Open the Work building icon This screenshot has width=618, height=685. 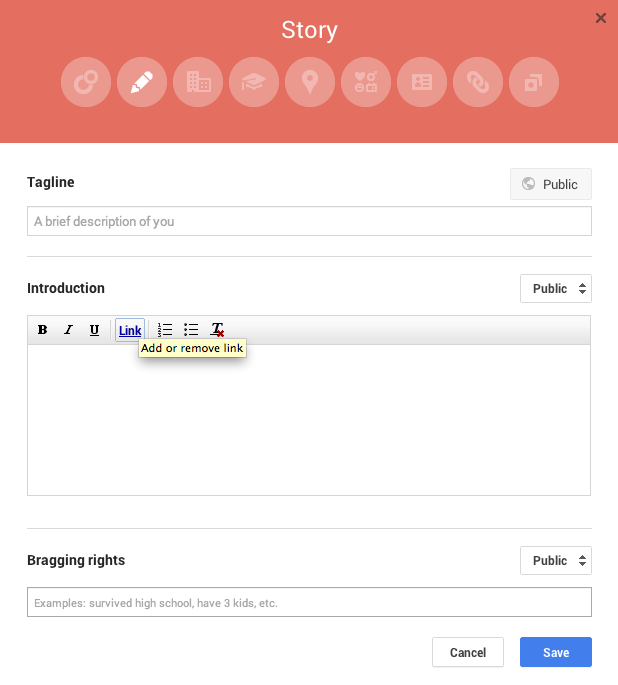coord(198,82)
